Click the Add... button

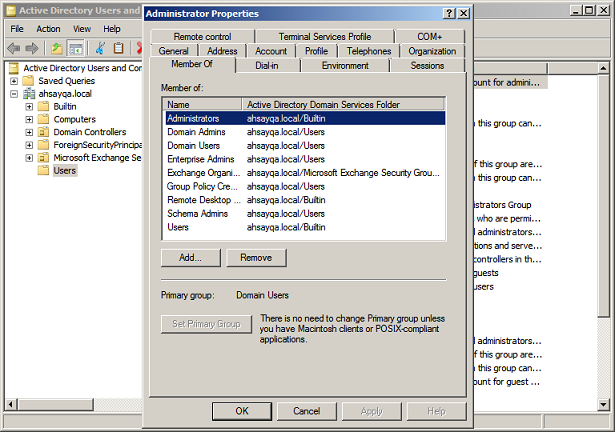click(191, 258)
